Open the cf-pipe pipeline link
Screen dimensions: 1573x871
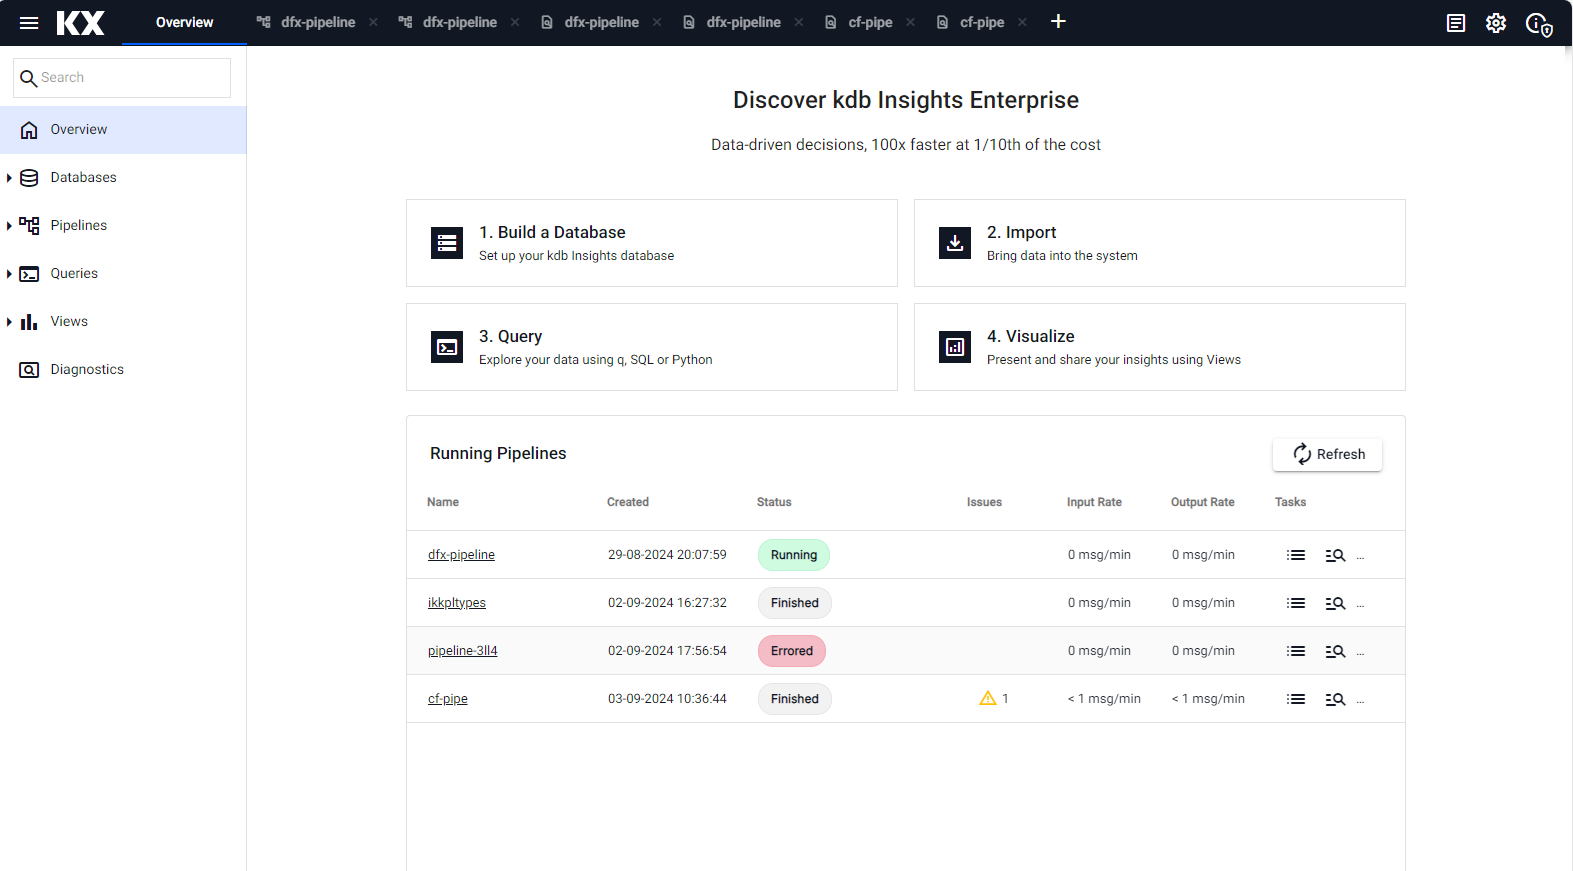448,699
